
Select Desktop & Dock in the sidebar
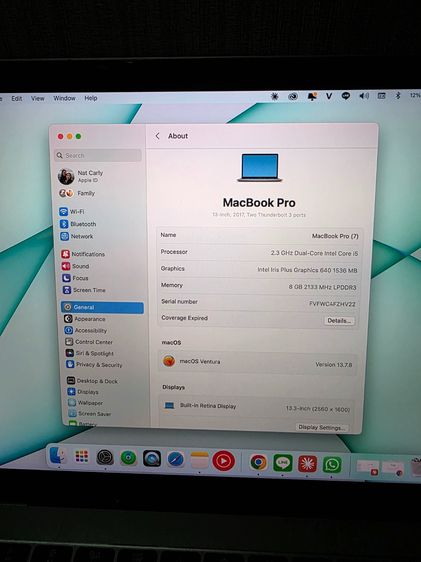pyautogui.click(x=92, y=381)
